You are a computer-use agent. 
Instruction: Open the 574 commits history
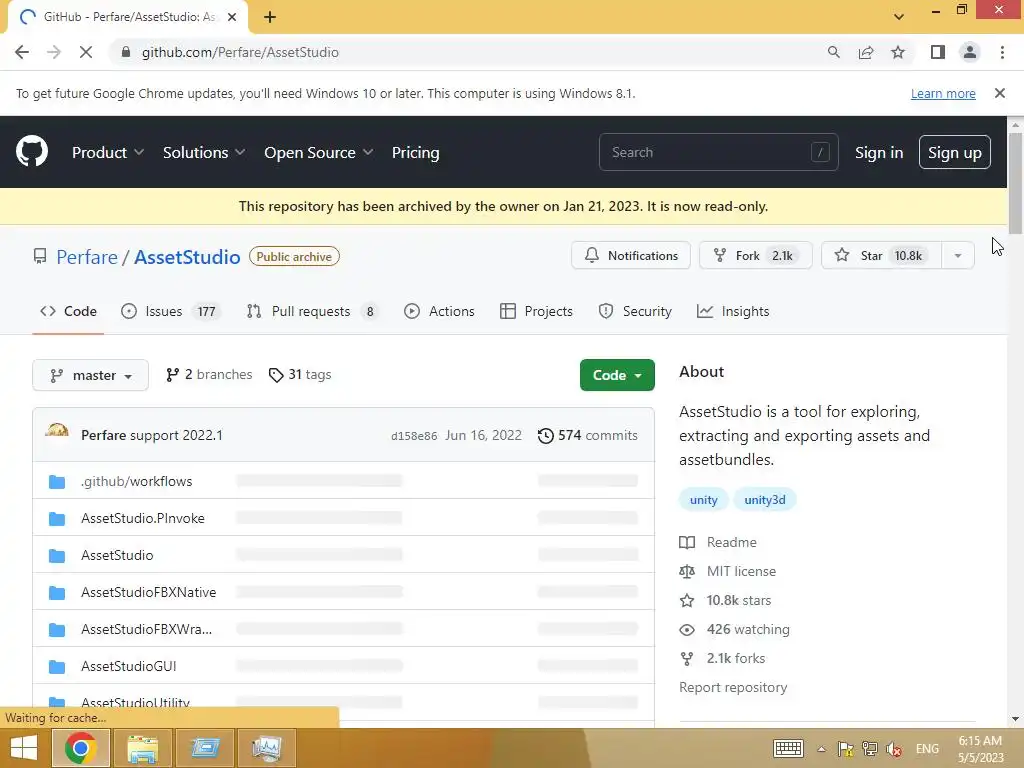pyautogui.click(x=587, y=435)
